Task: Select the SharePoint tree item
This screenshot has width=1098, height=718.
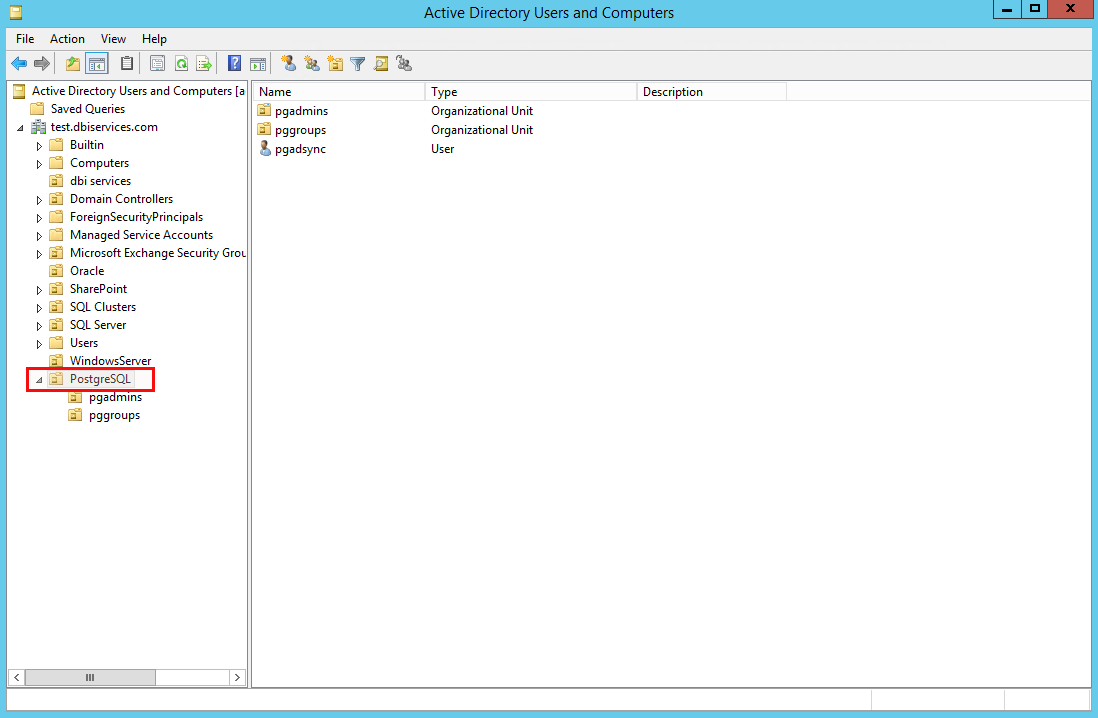Action: (99, 289)
